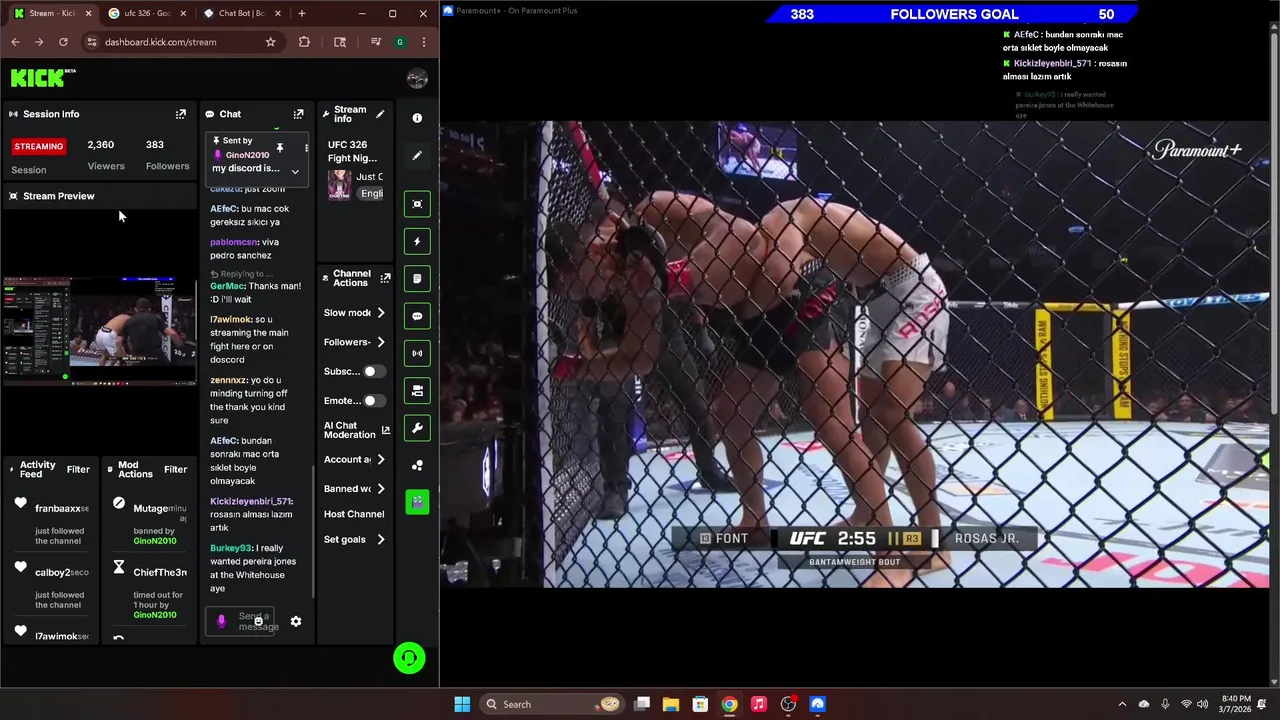Viewport: 1280px width, 720px height.
Task: Click the pencil edit icon in sidebar
Action: (x=417, y=155)
